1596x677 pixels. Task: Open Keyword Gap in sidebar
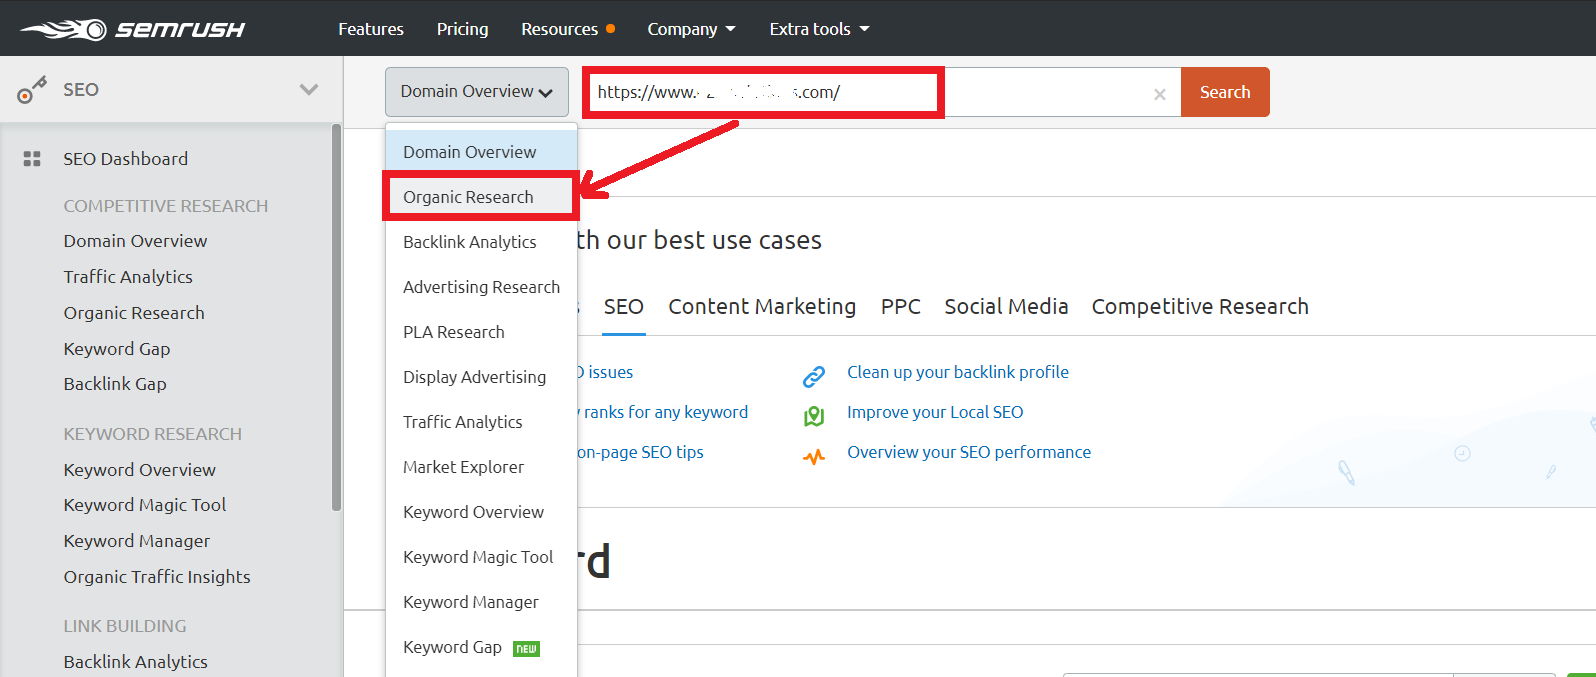[117, 349]
